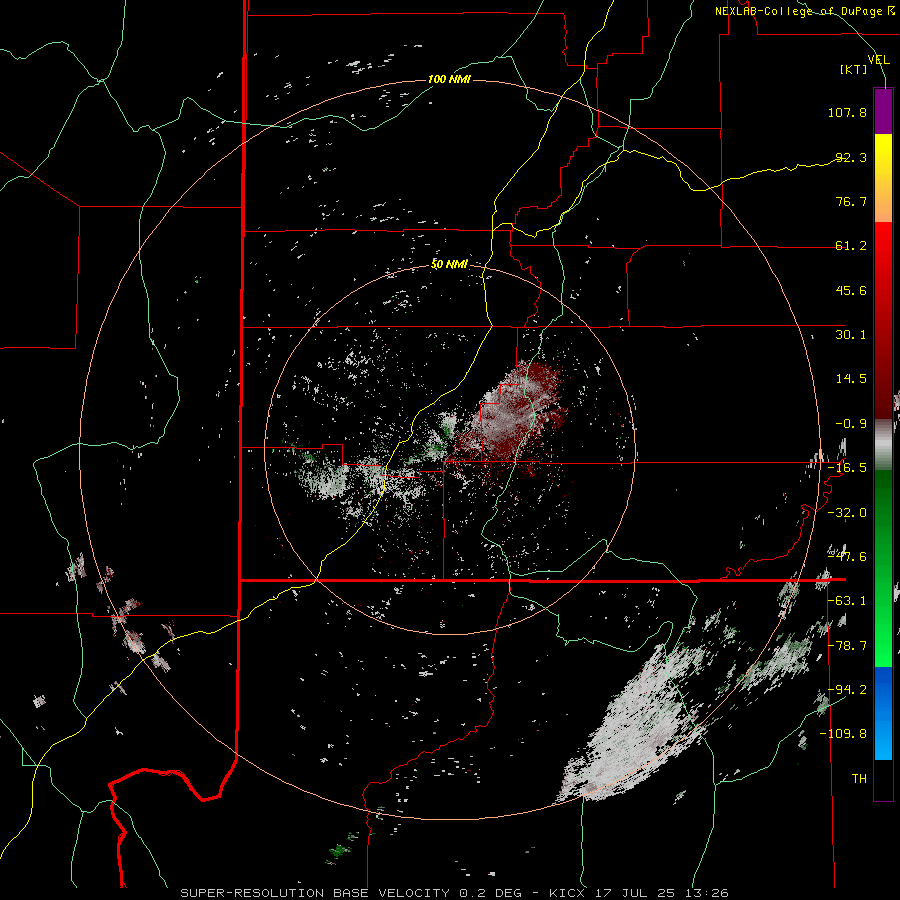Click the NEXLAB-College of DuPage watermark text

tap(804, 11)
